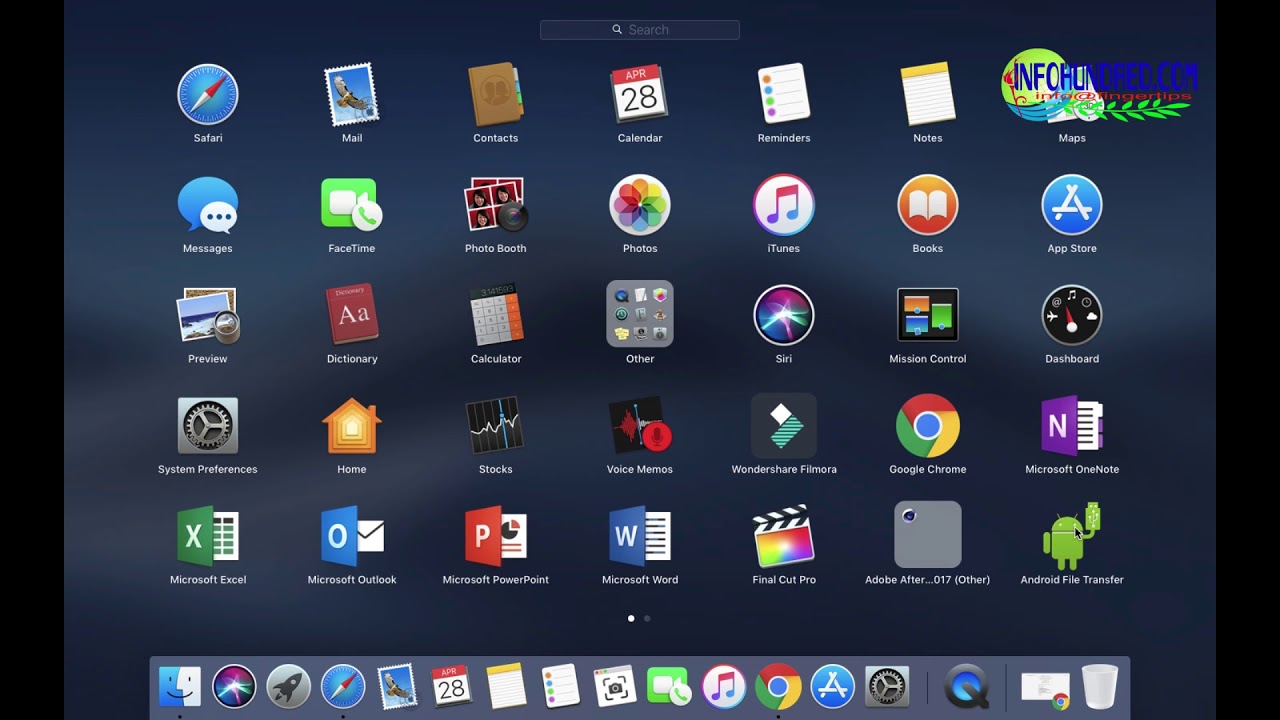Open Mission Control
Screen dimensions: 1280x720
pyautogui.click(x=928, y=315)
